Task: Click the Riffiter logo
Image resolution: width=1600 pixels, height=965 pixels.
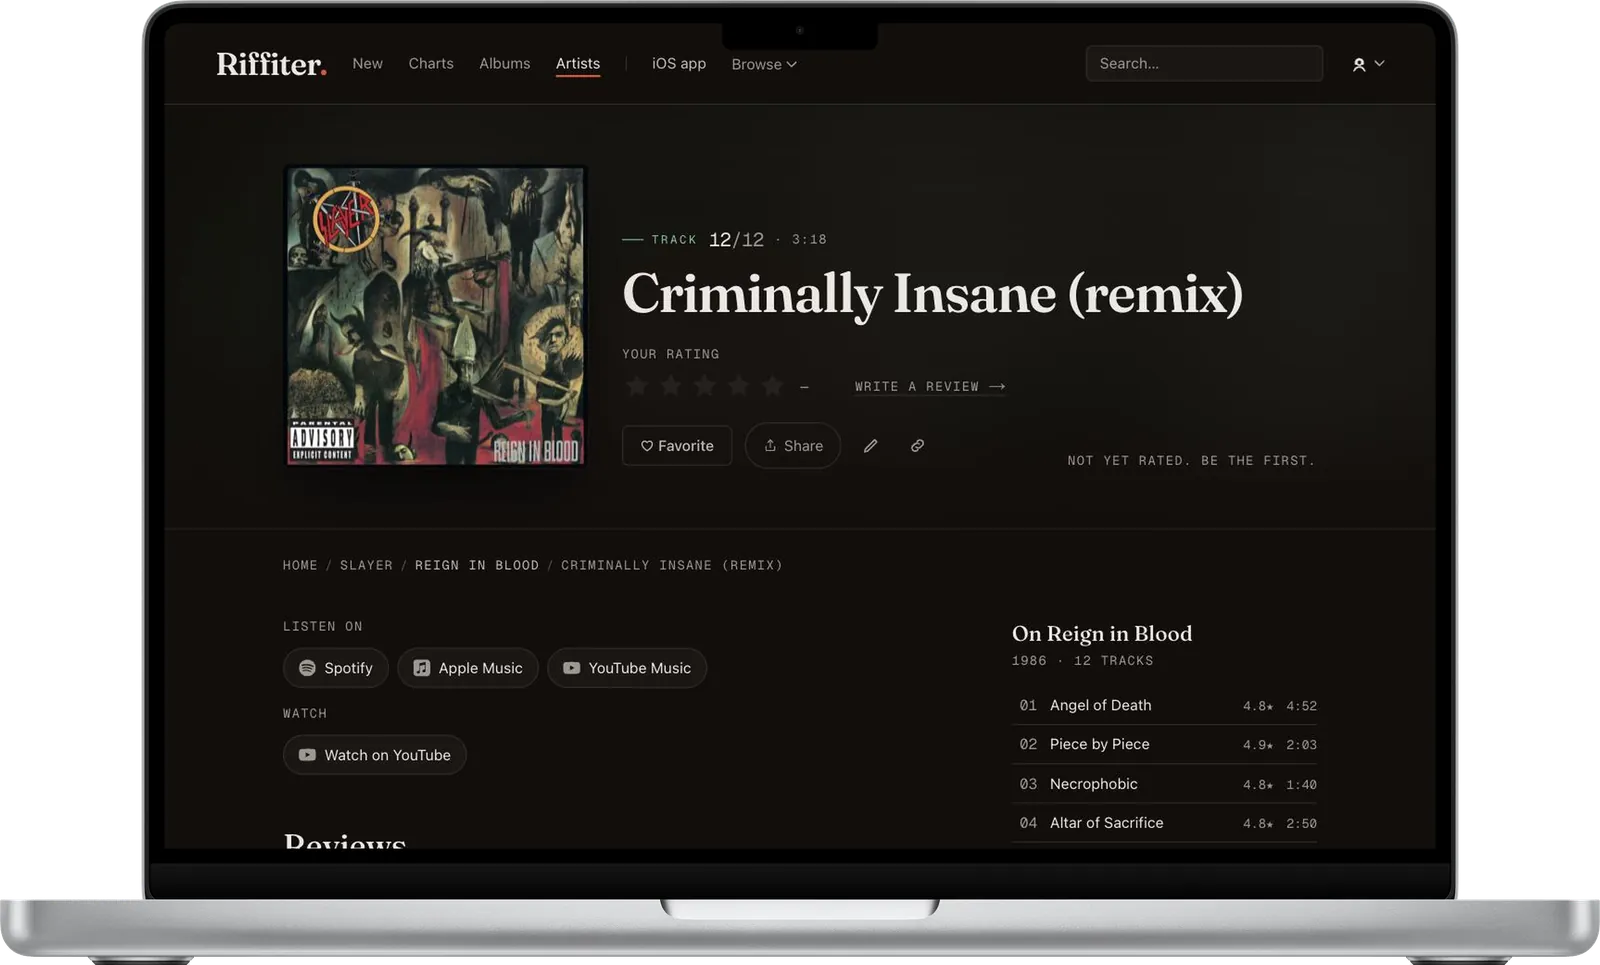Action: coord(271,64)
